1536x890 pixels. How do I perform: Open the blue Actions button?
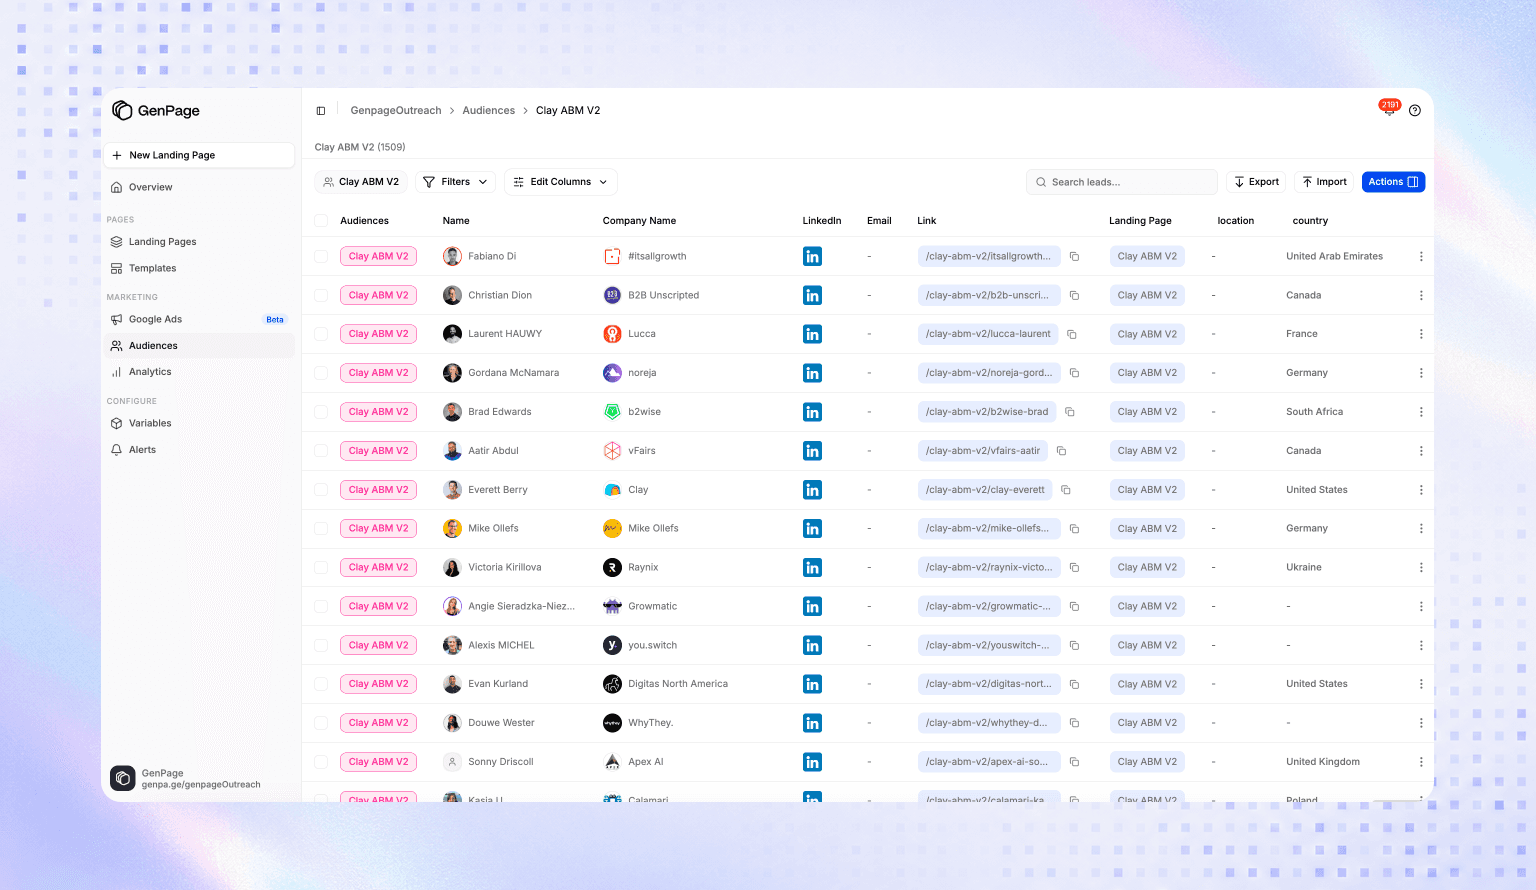[1393, 182]
